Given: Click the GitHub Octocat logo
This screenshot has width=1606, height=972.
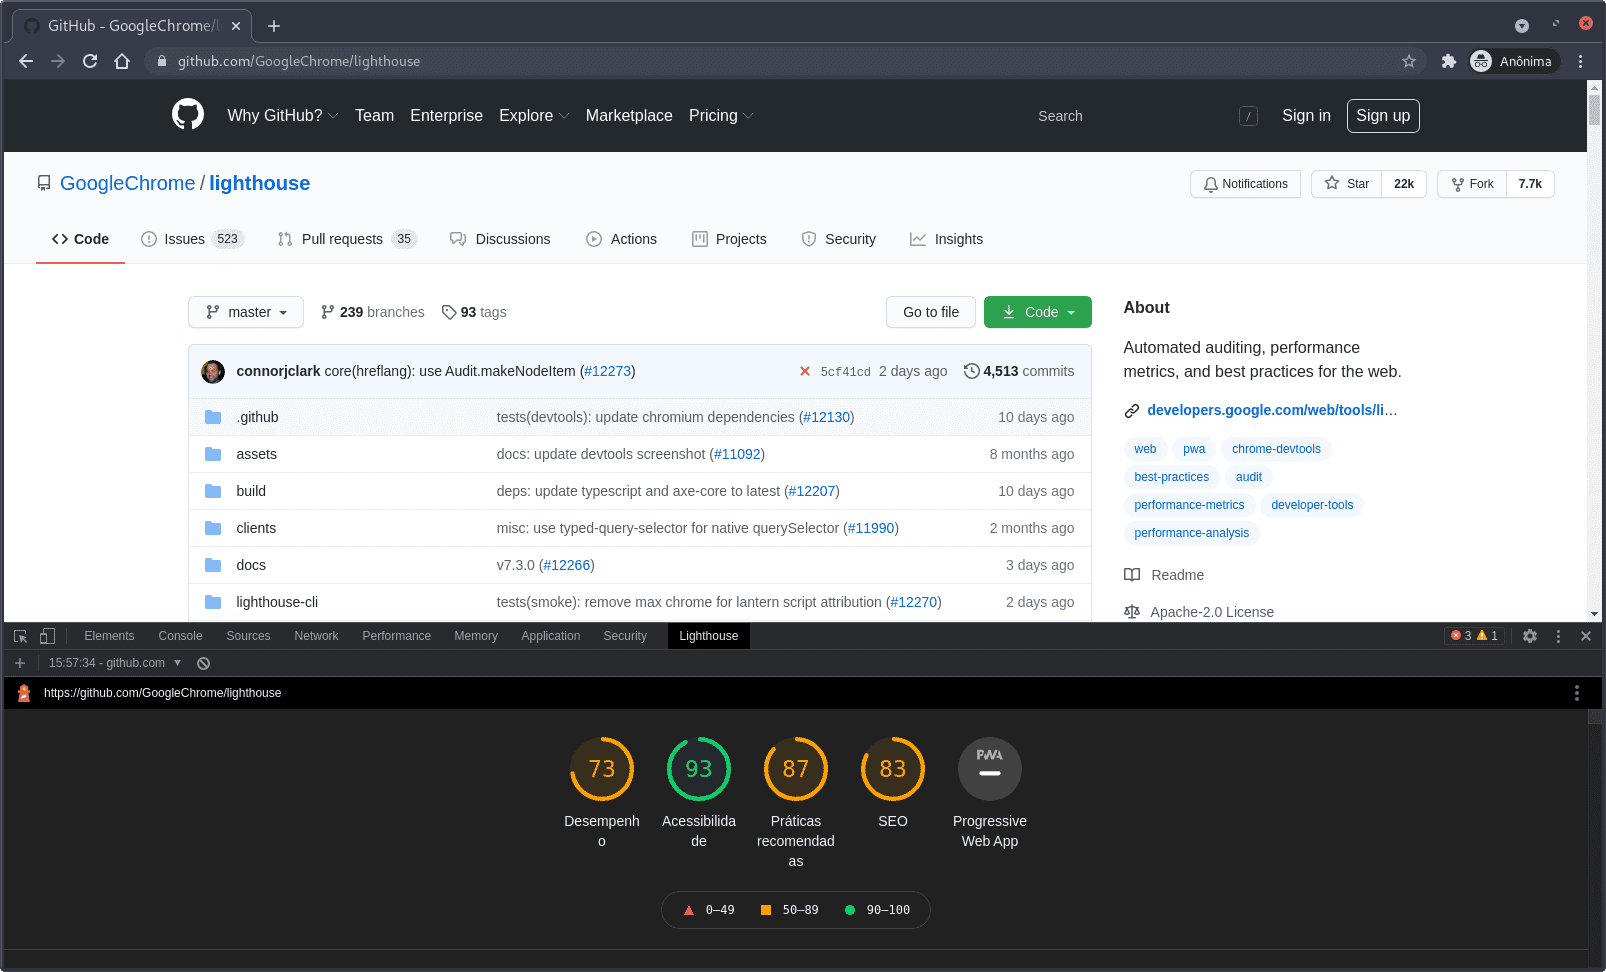Looking at the screenshot, I should (188, 115).
